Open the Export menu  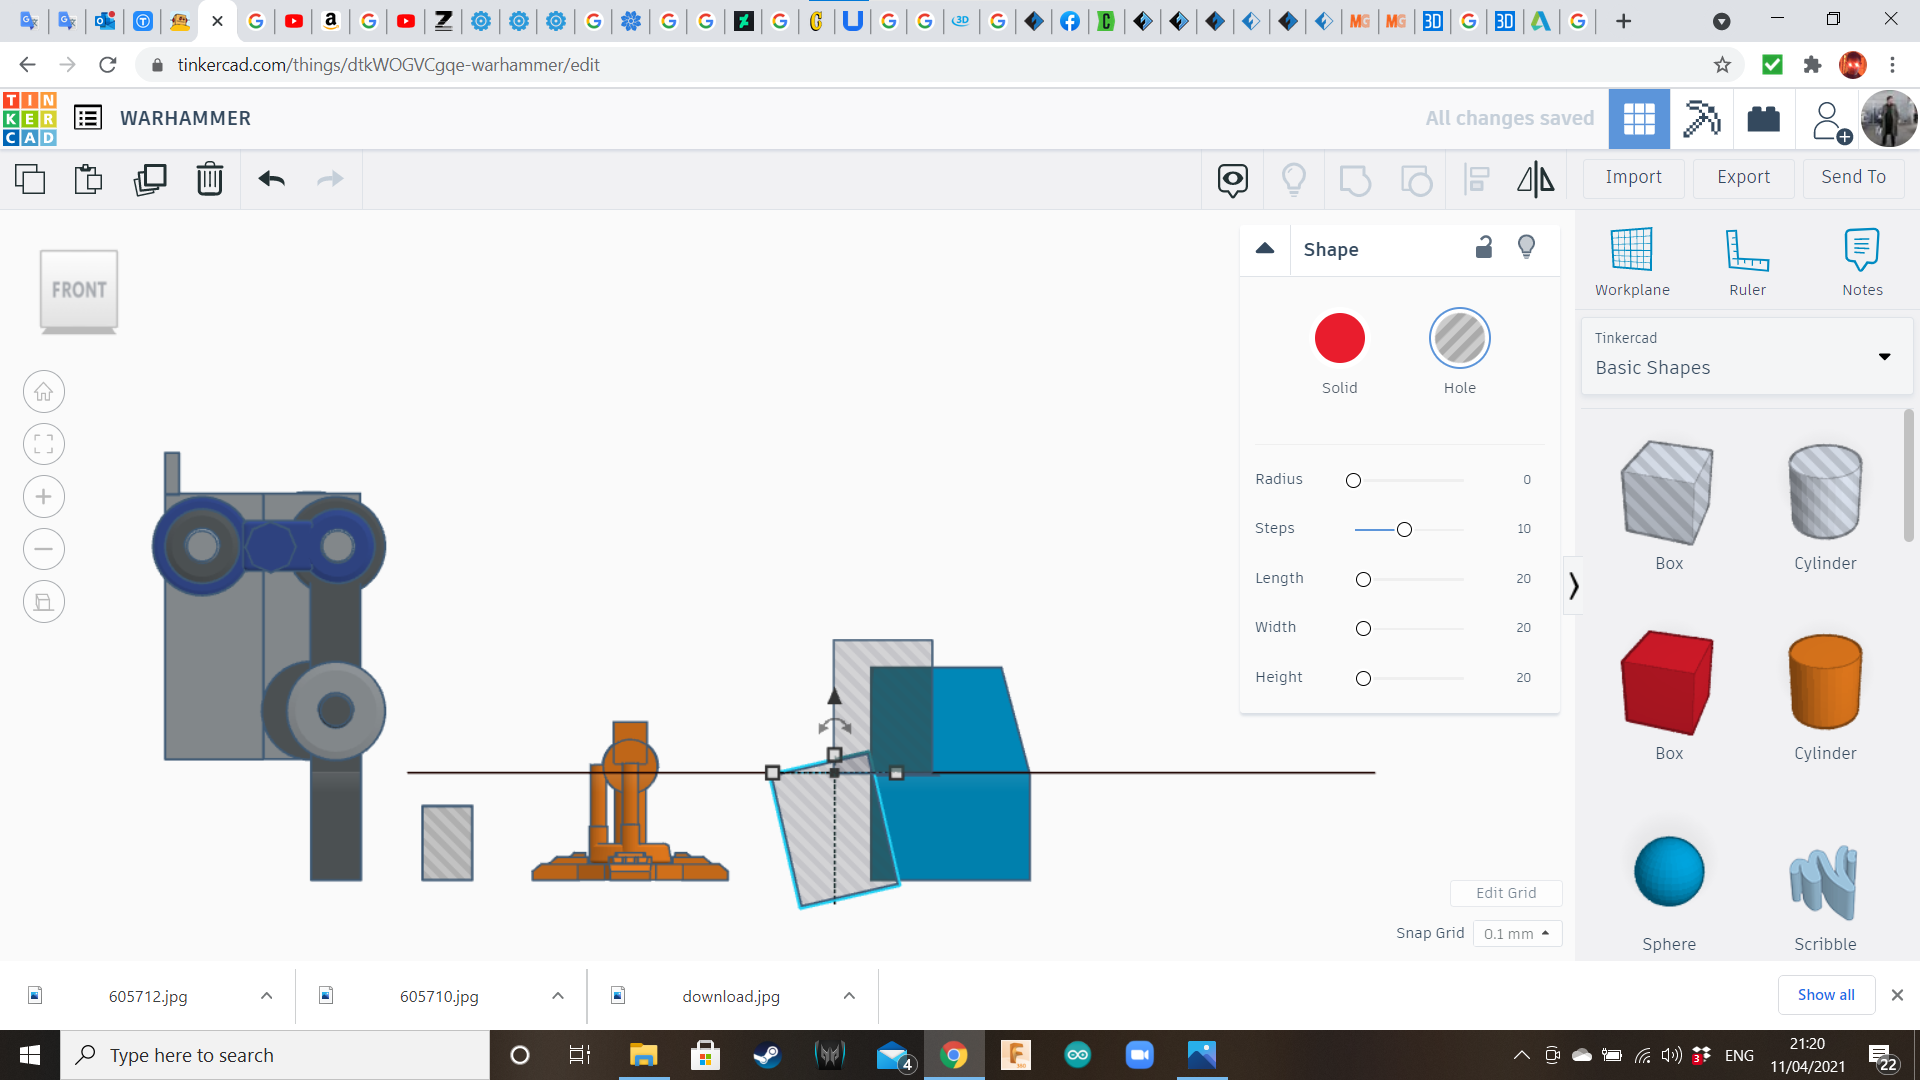click(x=1743, y=177)
